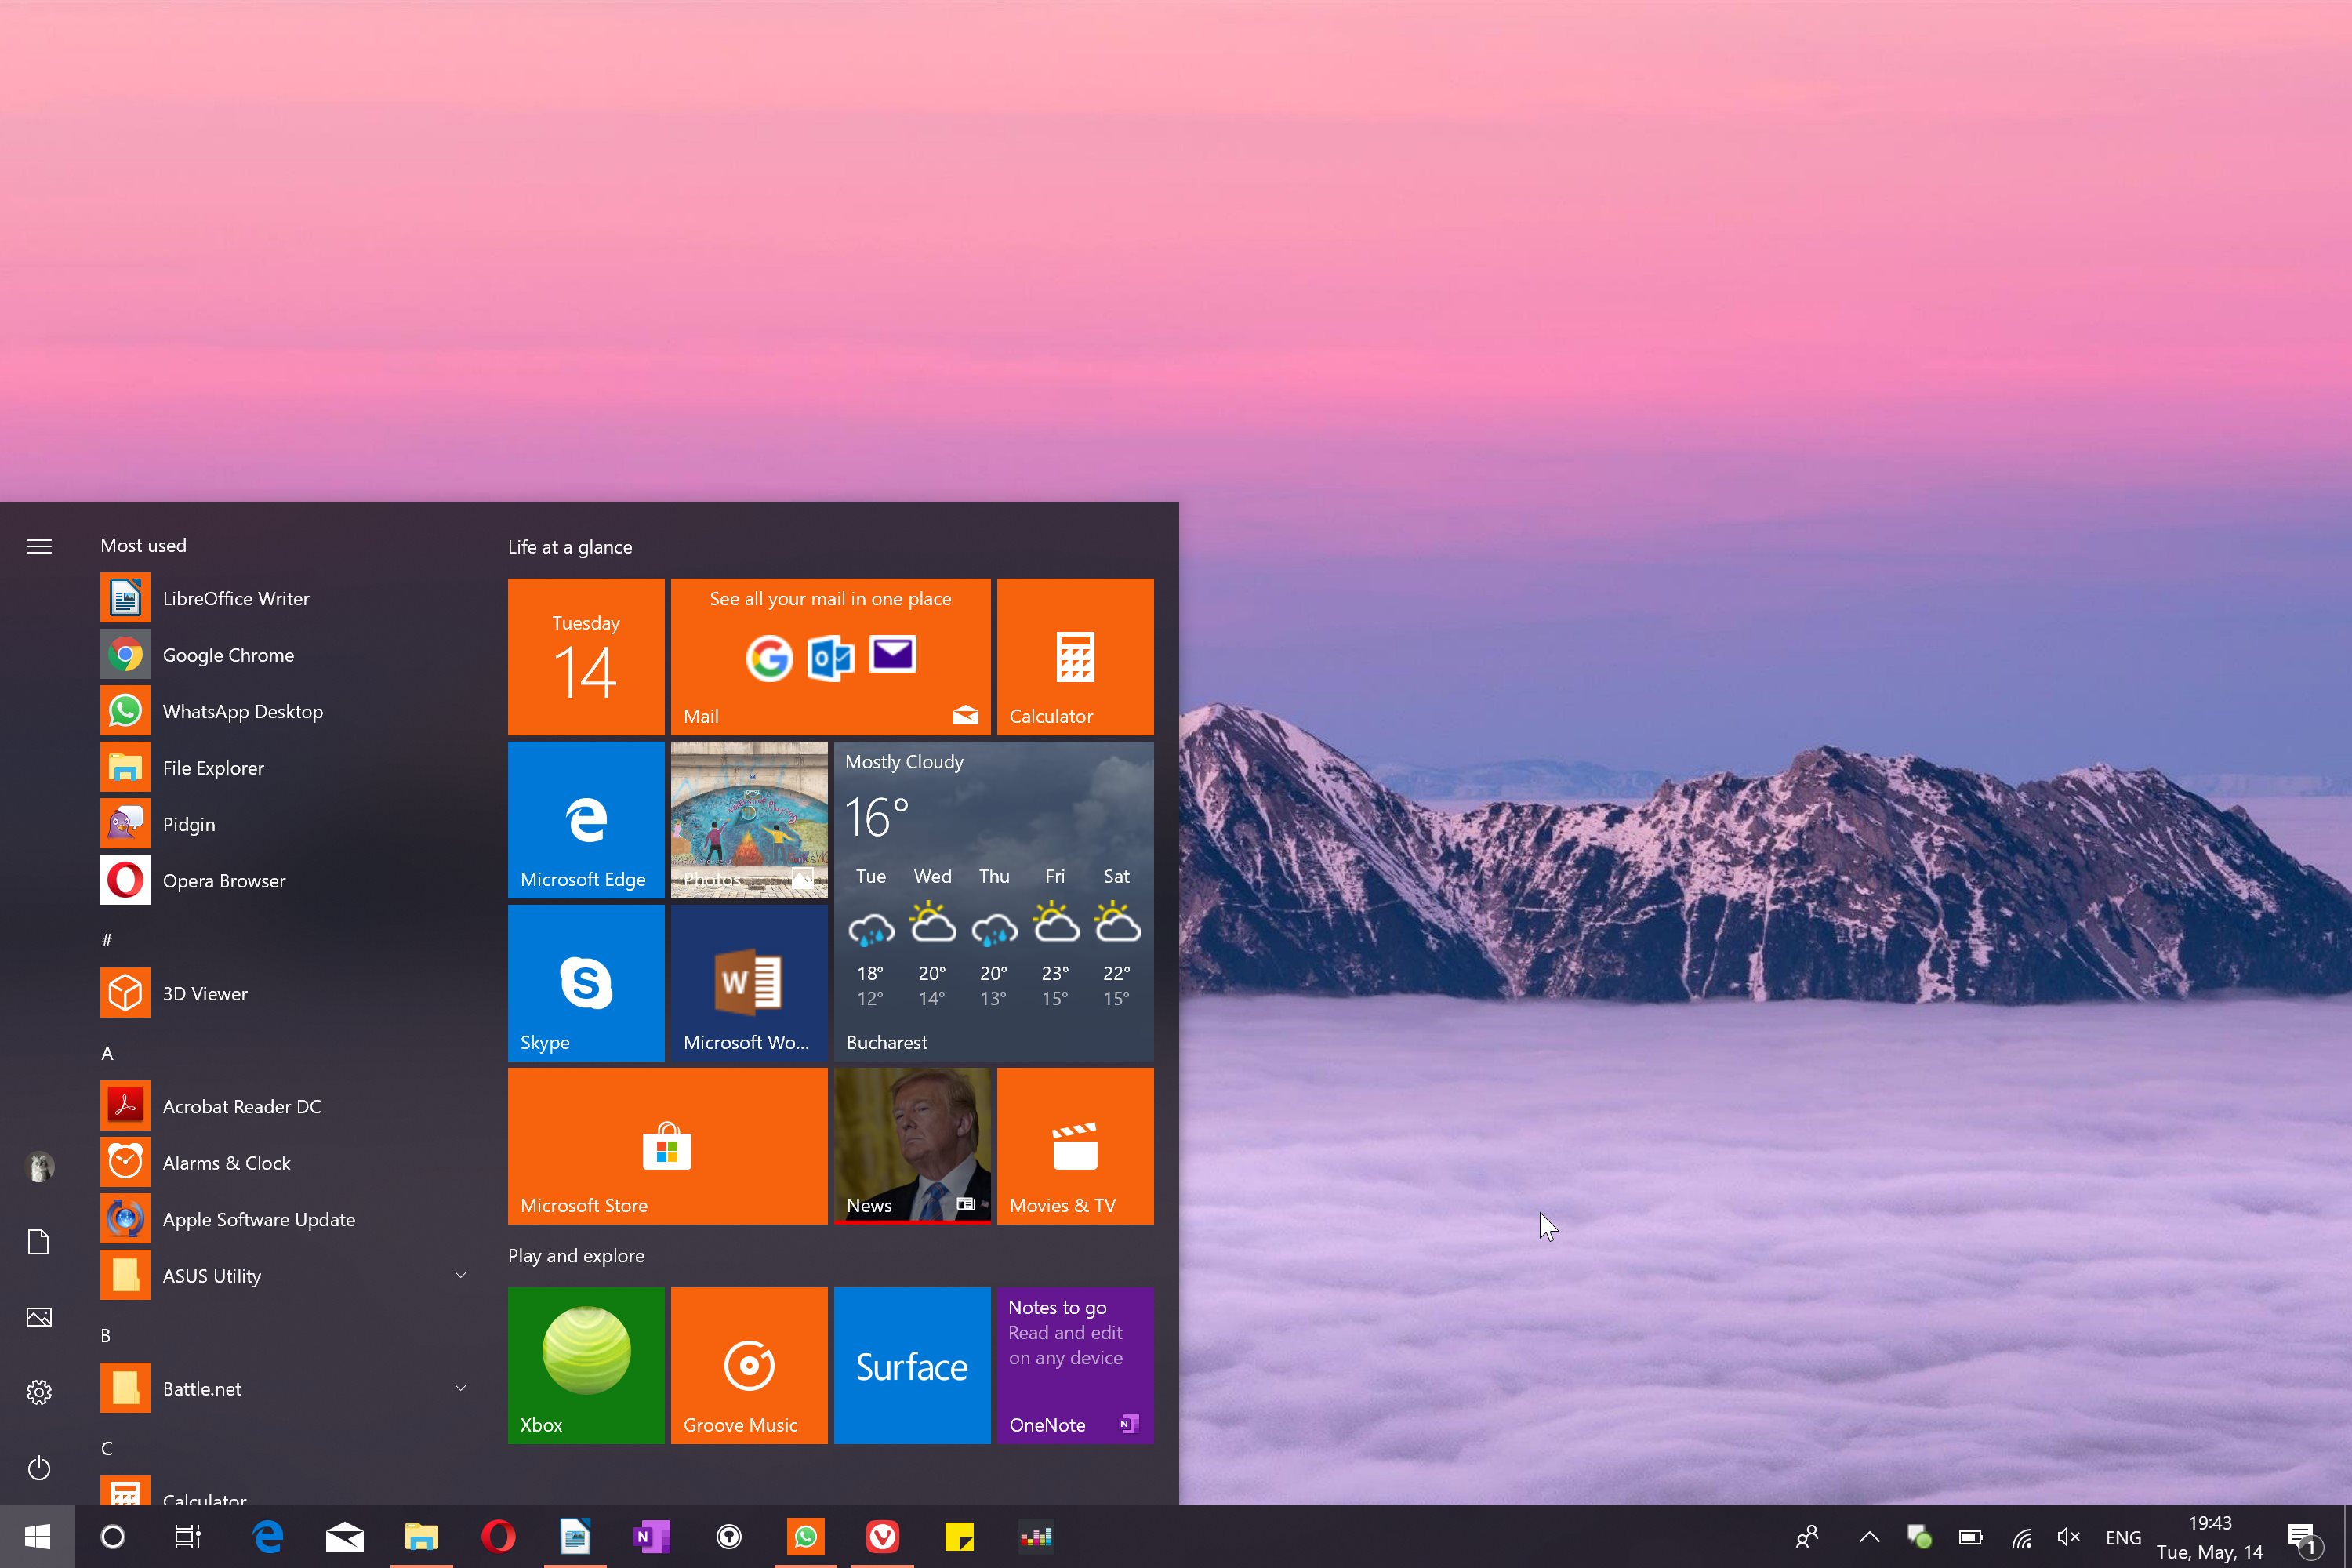The image size is (2352, 1568).
Task: Click the letter C index header
Action: 107,1448
